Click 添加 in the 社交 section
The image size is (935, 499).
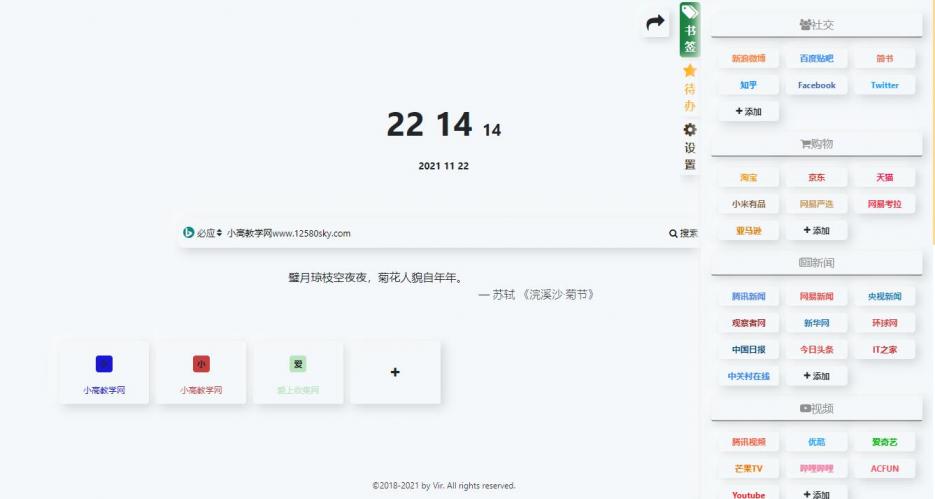pos(748,111)
